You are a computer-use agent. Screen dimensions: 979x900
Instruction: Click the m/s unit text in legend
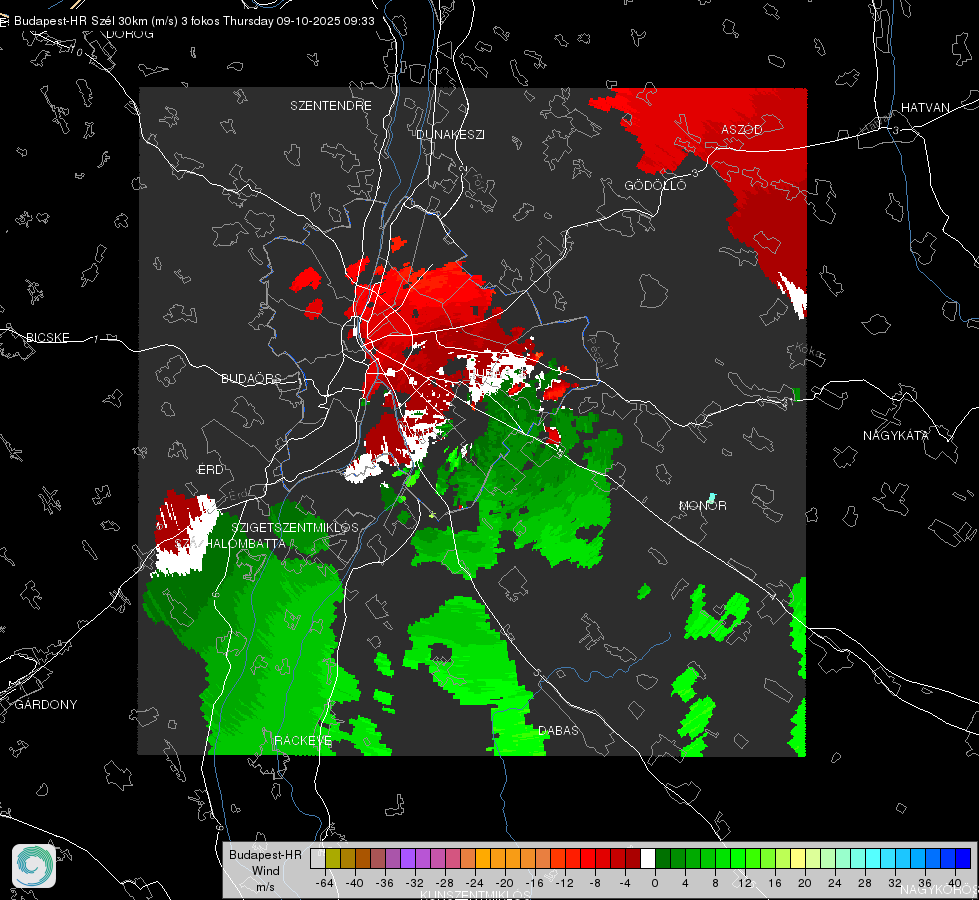[265, 887]
